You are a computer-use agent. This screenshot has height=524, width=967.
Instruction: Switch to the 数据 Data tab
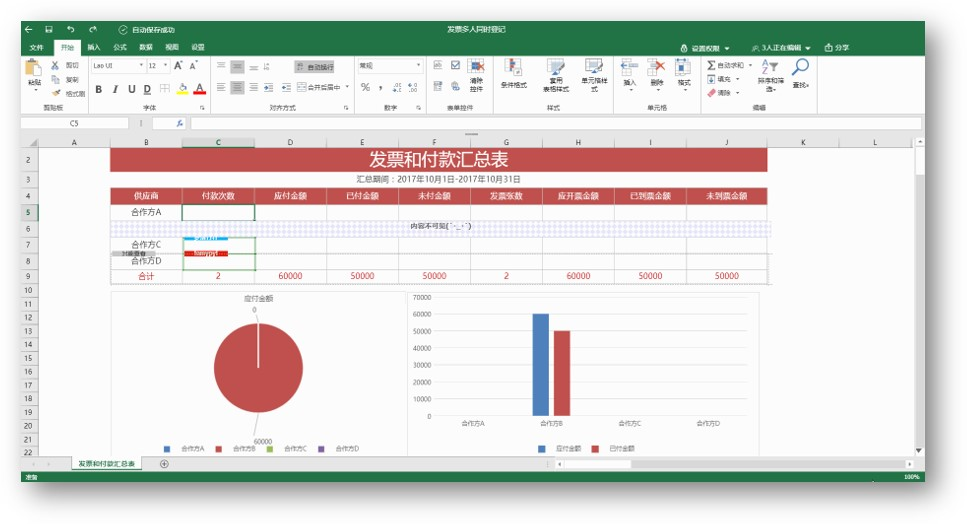[x=146, y=47]
